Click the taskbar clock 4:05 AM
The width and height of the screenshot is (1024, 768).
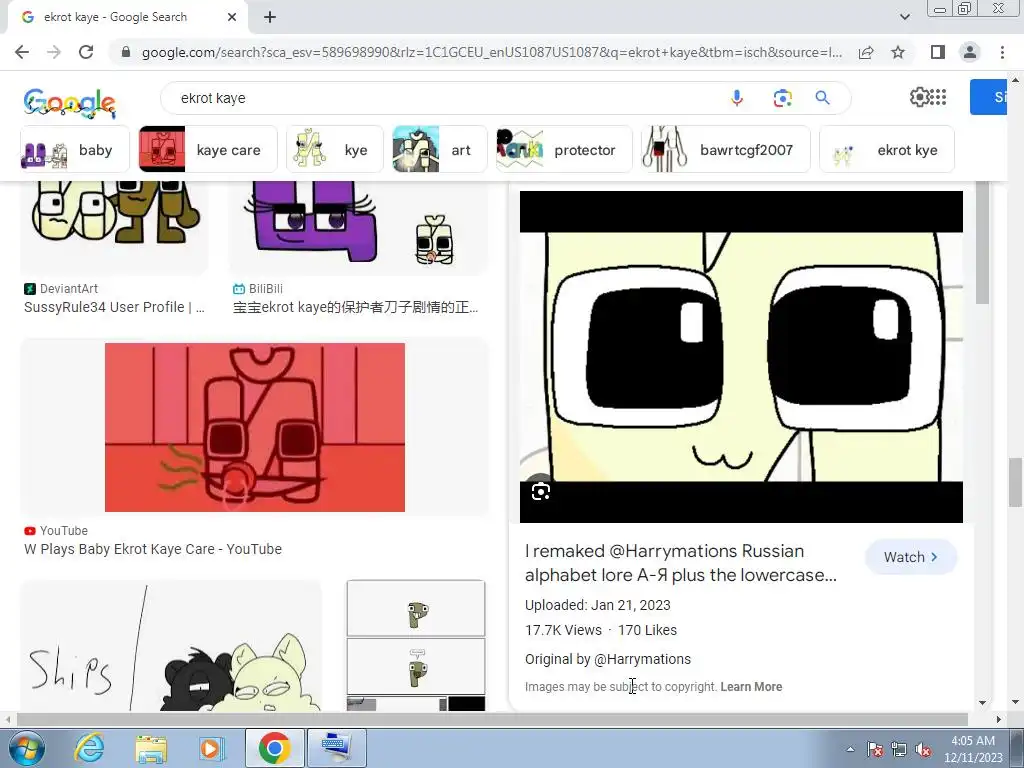pyautogui.click(x=973, y=741)
